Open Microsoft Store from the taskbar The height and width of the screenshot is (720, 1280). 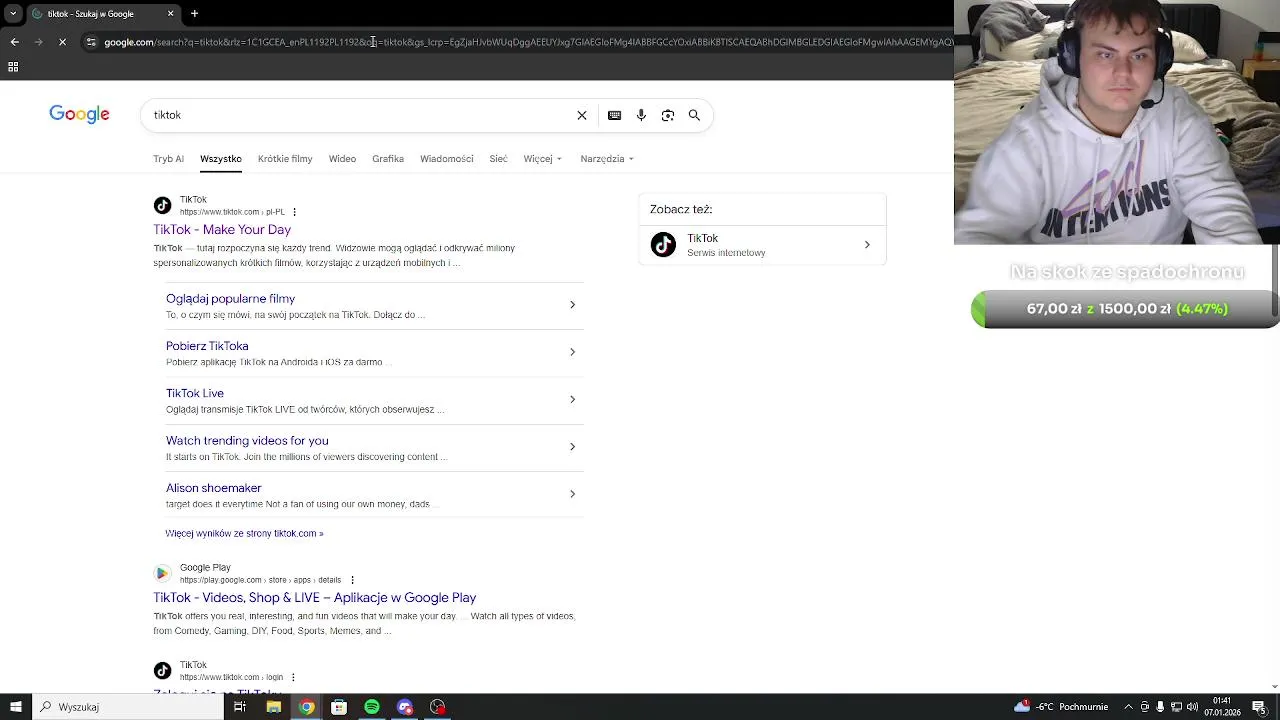(339, 707)
